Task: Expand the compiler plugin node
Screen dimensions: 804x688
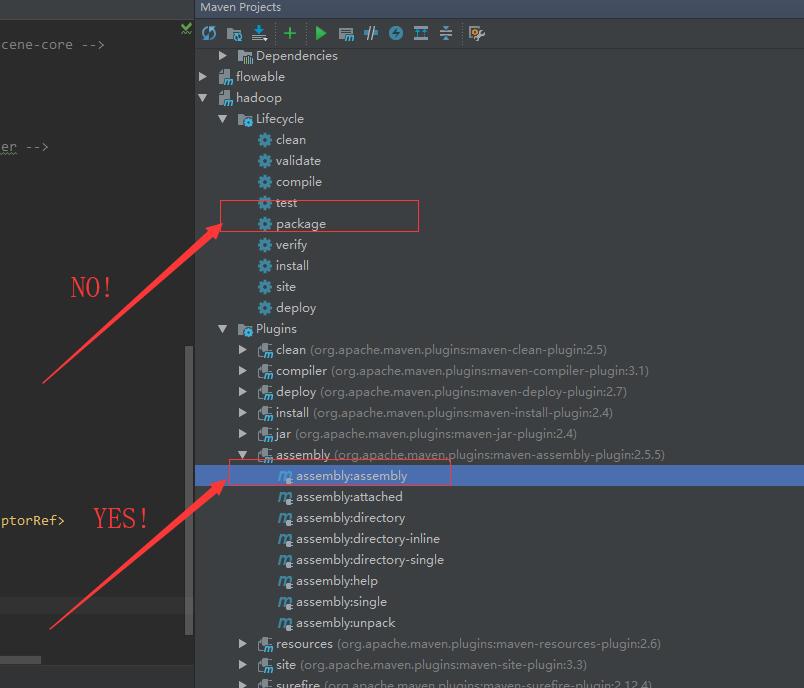Action: 243,371
